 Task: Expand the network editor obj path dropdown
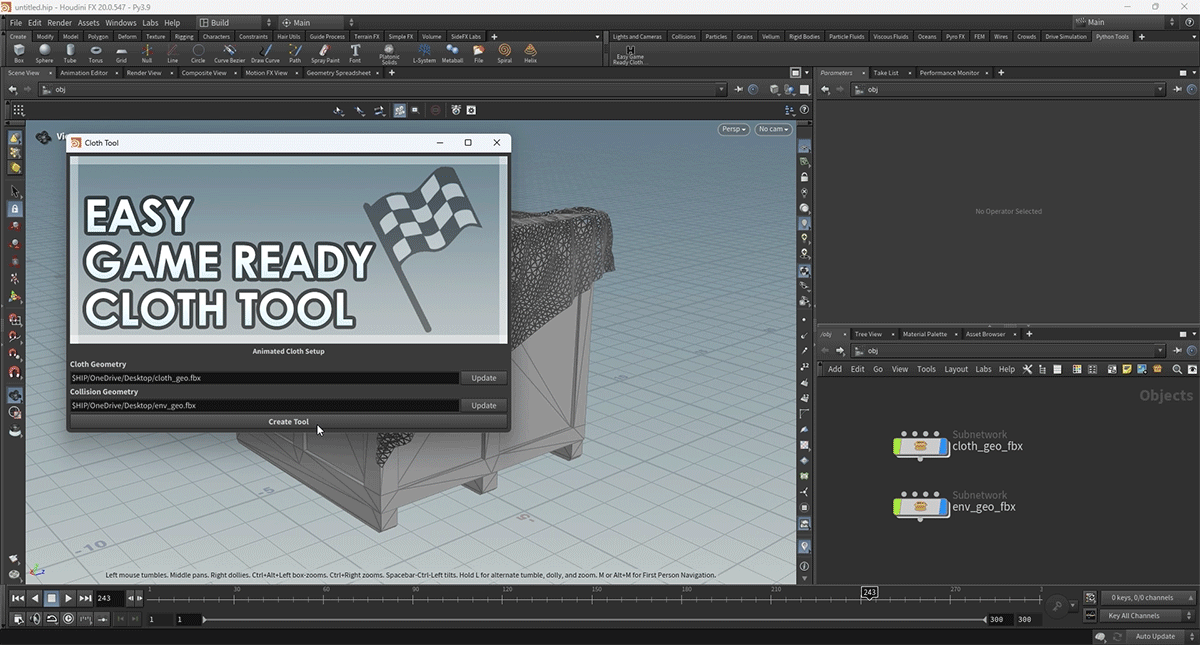pyautogui.click(x=1160, y=351)
